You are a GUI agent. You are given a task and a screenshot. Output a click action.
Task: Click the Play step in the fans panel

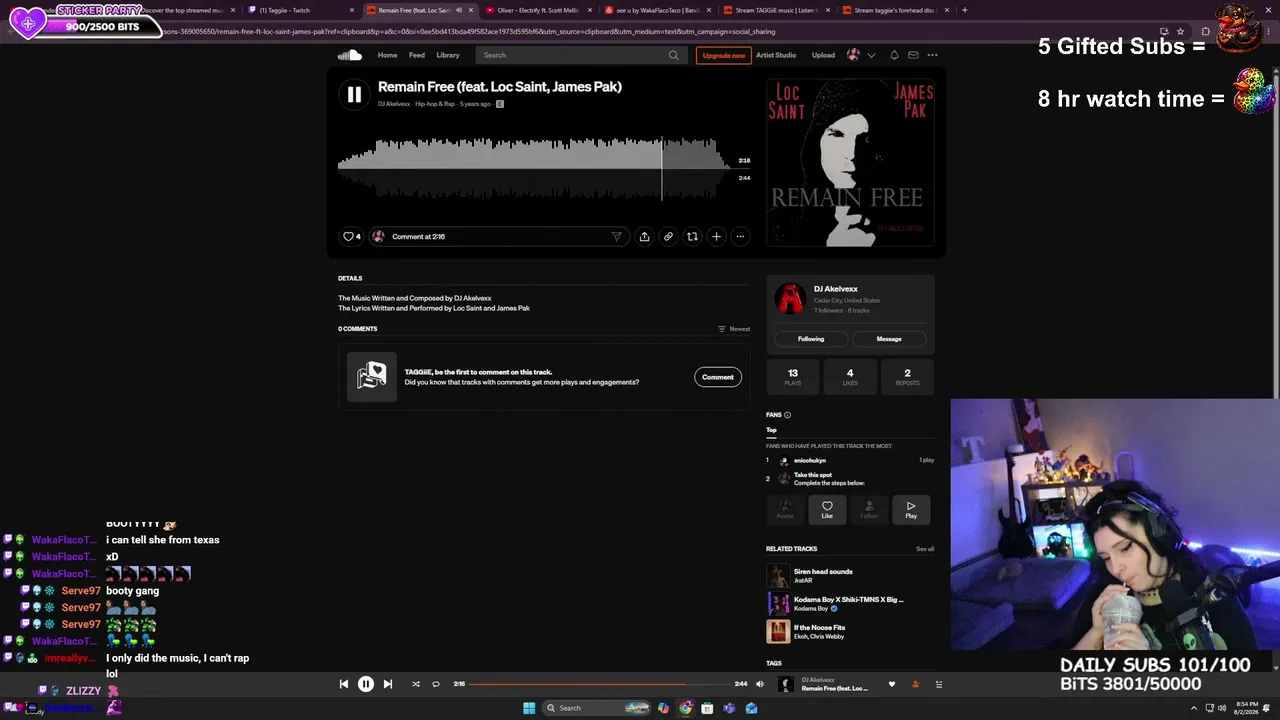pos(911,509)
